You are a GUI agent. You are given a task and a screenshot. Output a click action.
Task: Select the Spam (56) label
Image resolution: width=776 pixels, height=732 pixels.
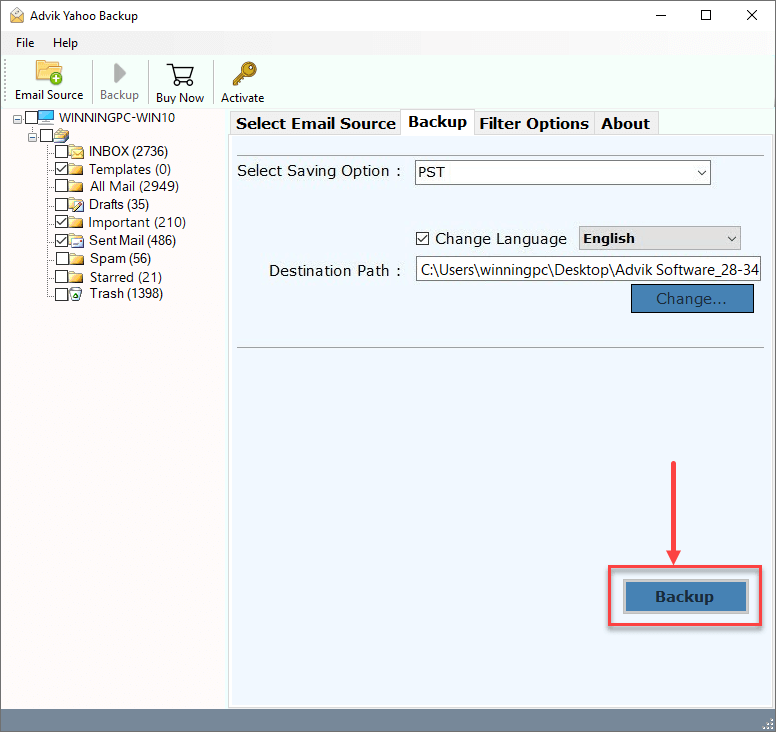click(x=120, y=258)
